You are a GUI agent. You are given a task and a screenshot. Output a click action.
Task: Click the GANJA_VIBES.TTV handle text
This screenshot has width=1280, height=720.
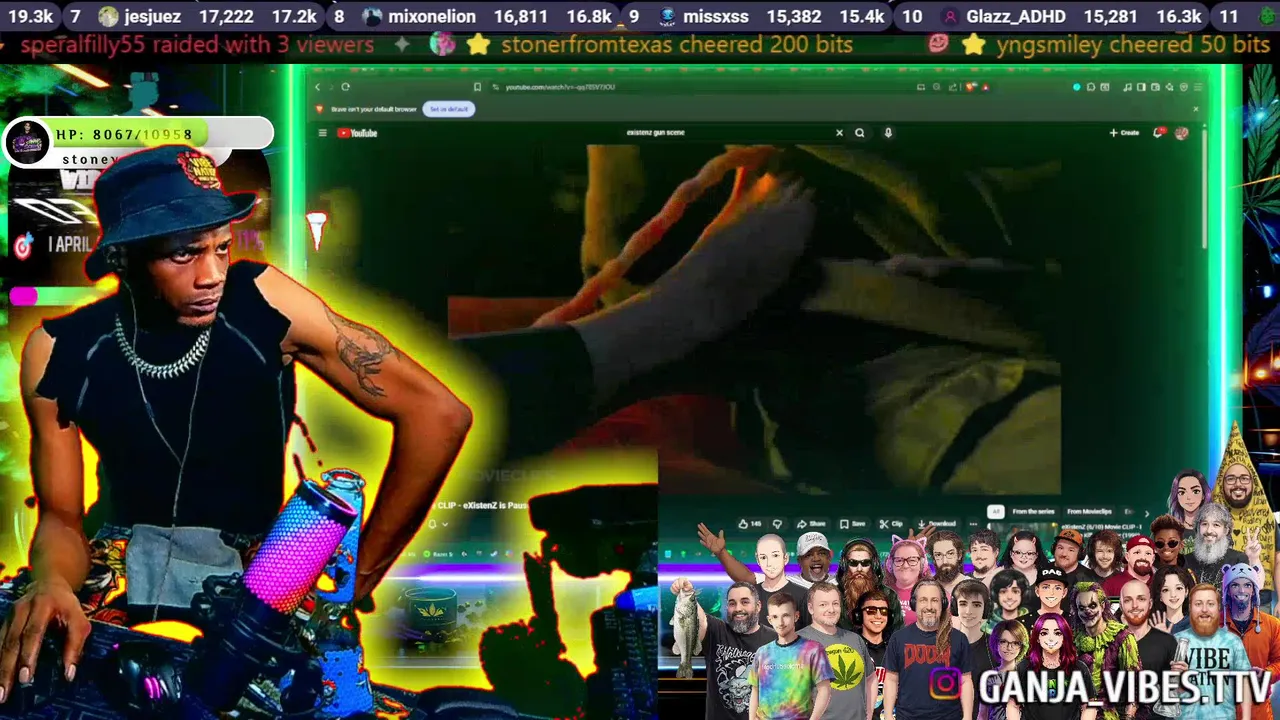pos(1124,687)
